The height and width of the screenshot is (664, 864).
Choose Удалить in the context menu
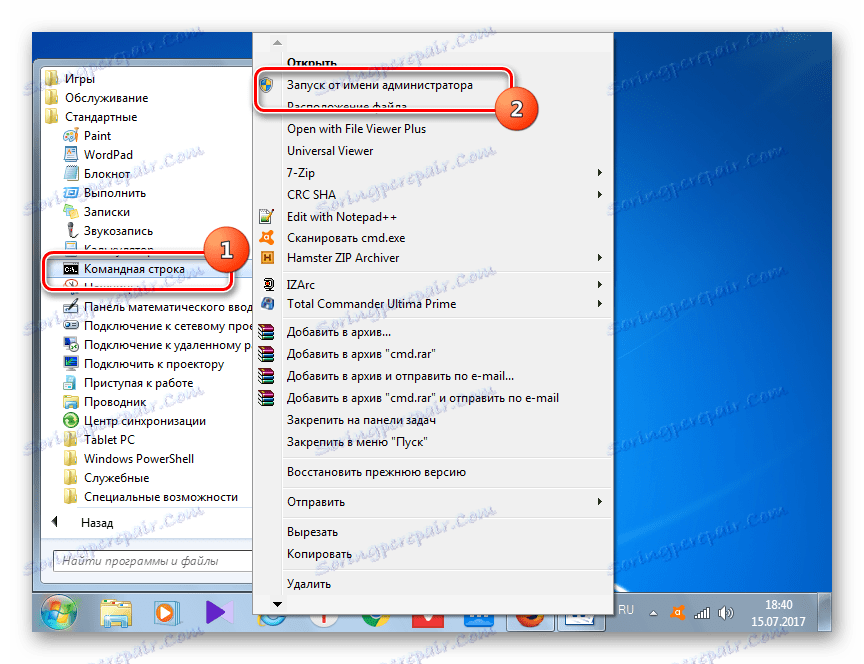coord(309,584)
